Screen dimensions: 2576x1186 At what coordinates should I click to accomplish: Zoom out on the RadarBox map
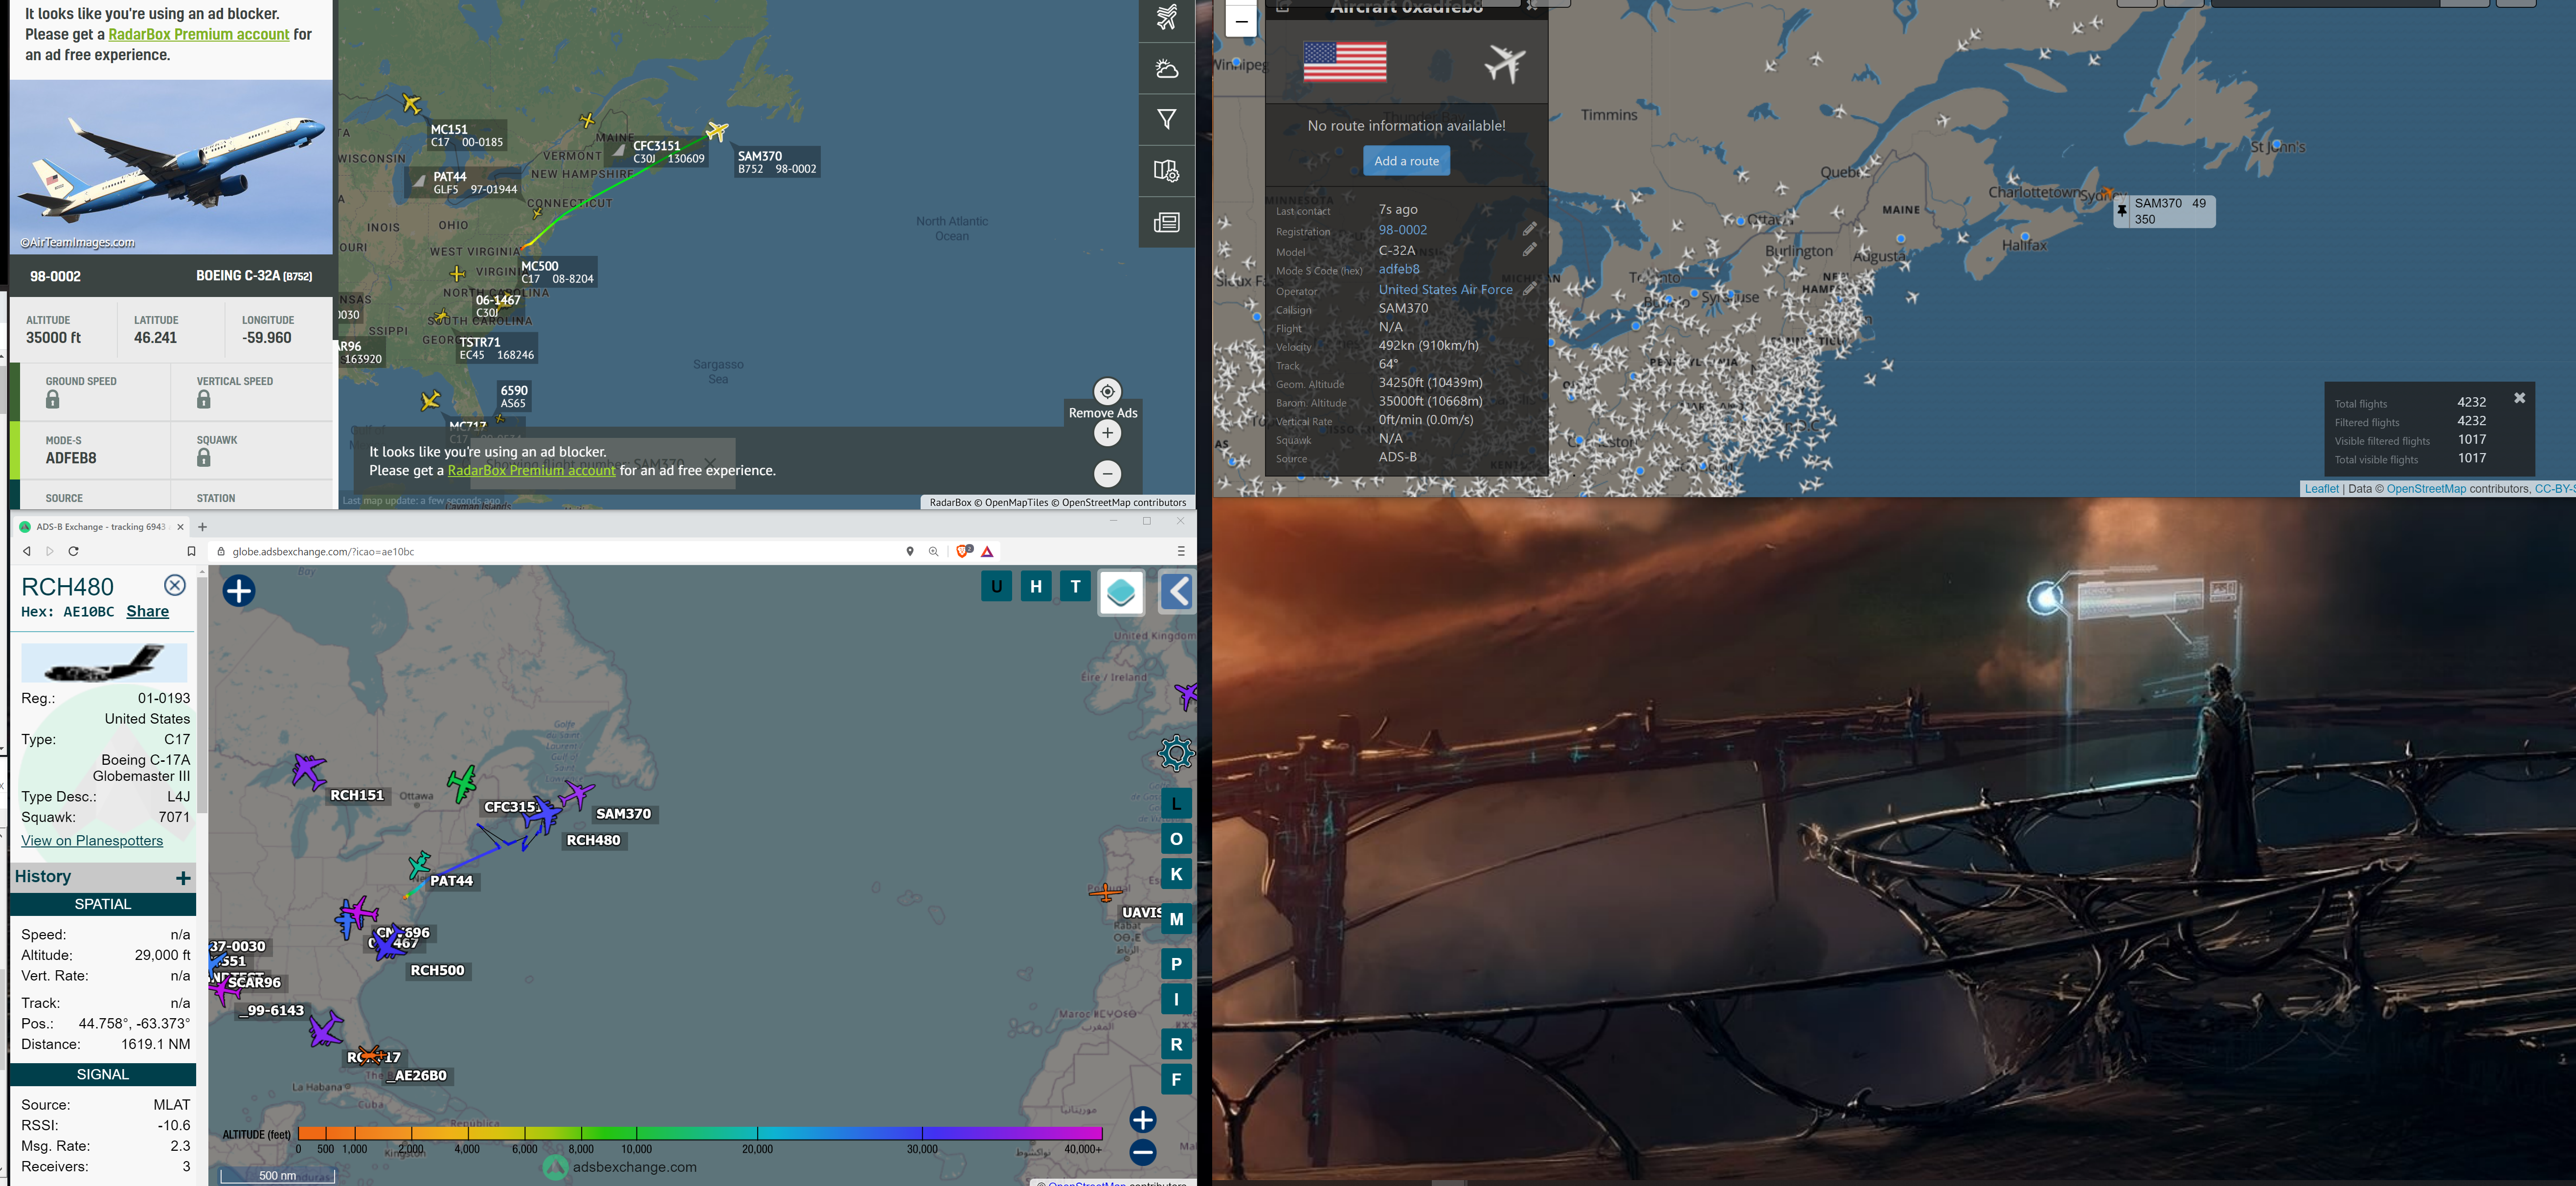coord(1107,473)
